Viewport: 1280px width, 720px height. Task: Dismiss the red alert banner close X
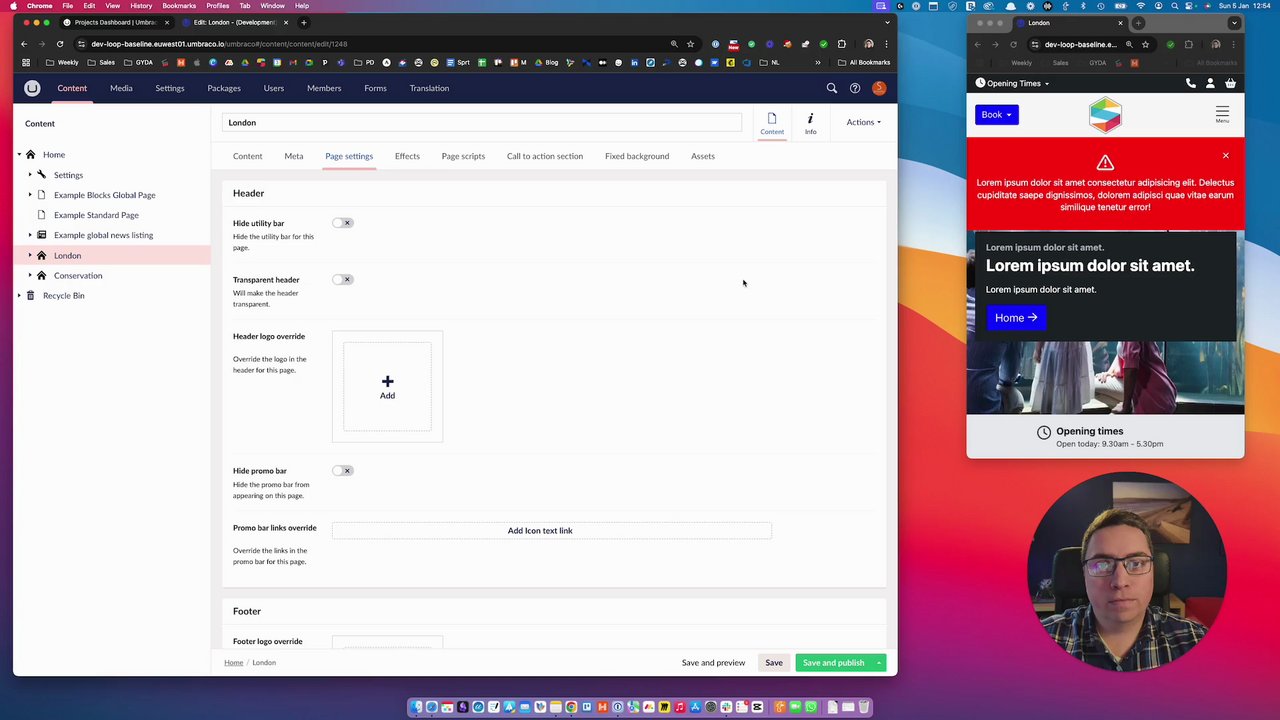tap(1225, 156)
